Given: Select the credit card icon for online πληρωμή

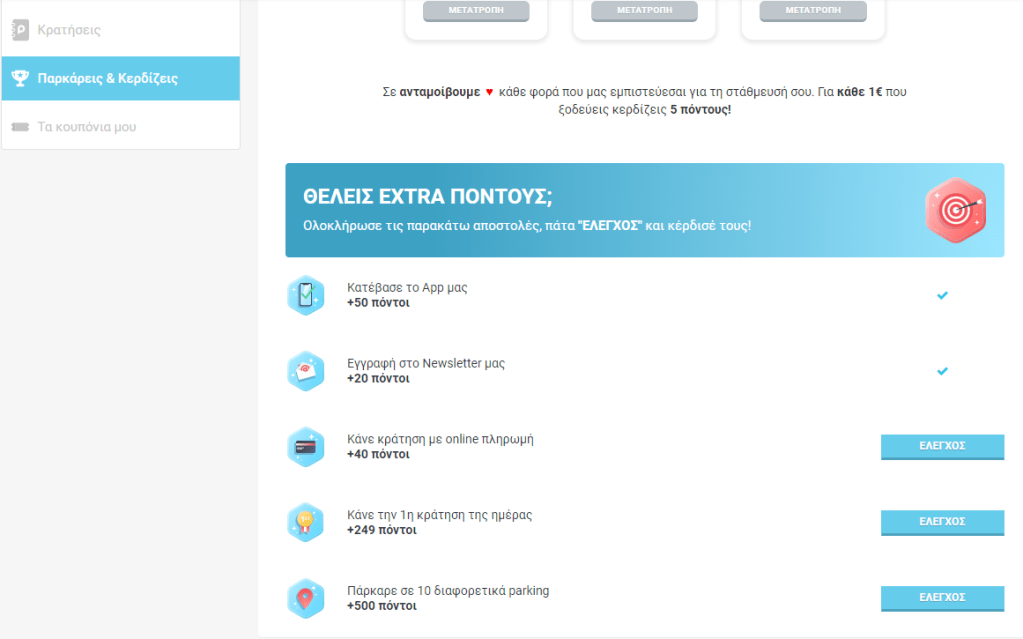Looking at the screenshot, I should (306, 447).
